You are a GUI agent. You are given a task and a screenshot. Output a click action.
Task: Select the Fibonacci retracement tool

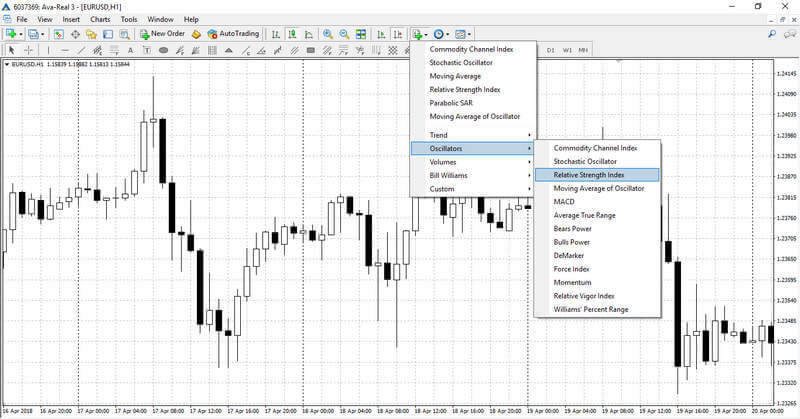[x=114, y=50]
